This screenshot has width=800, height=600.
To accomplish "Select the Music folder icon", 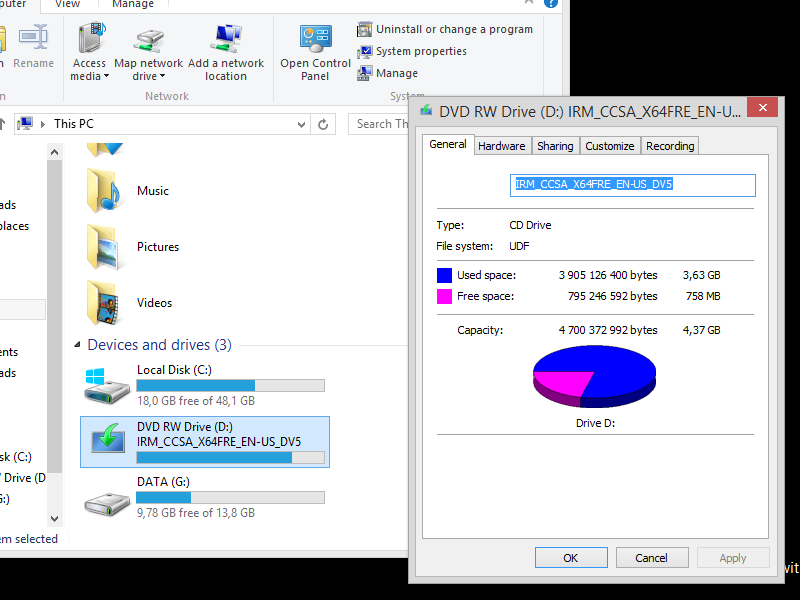I will (104, 191).
